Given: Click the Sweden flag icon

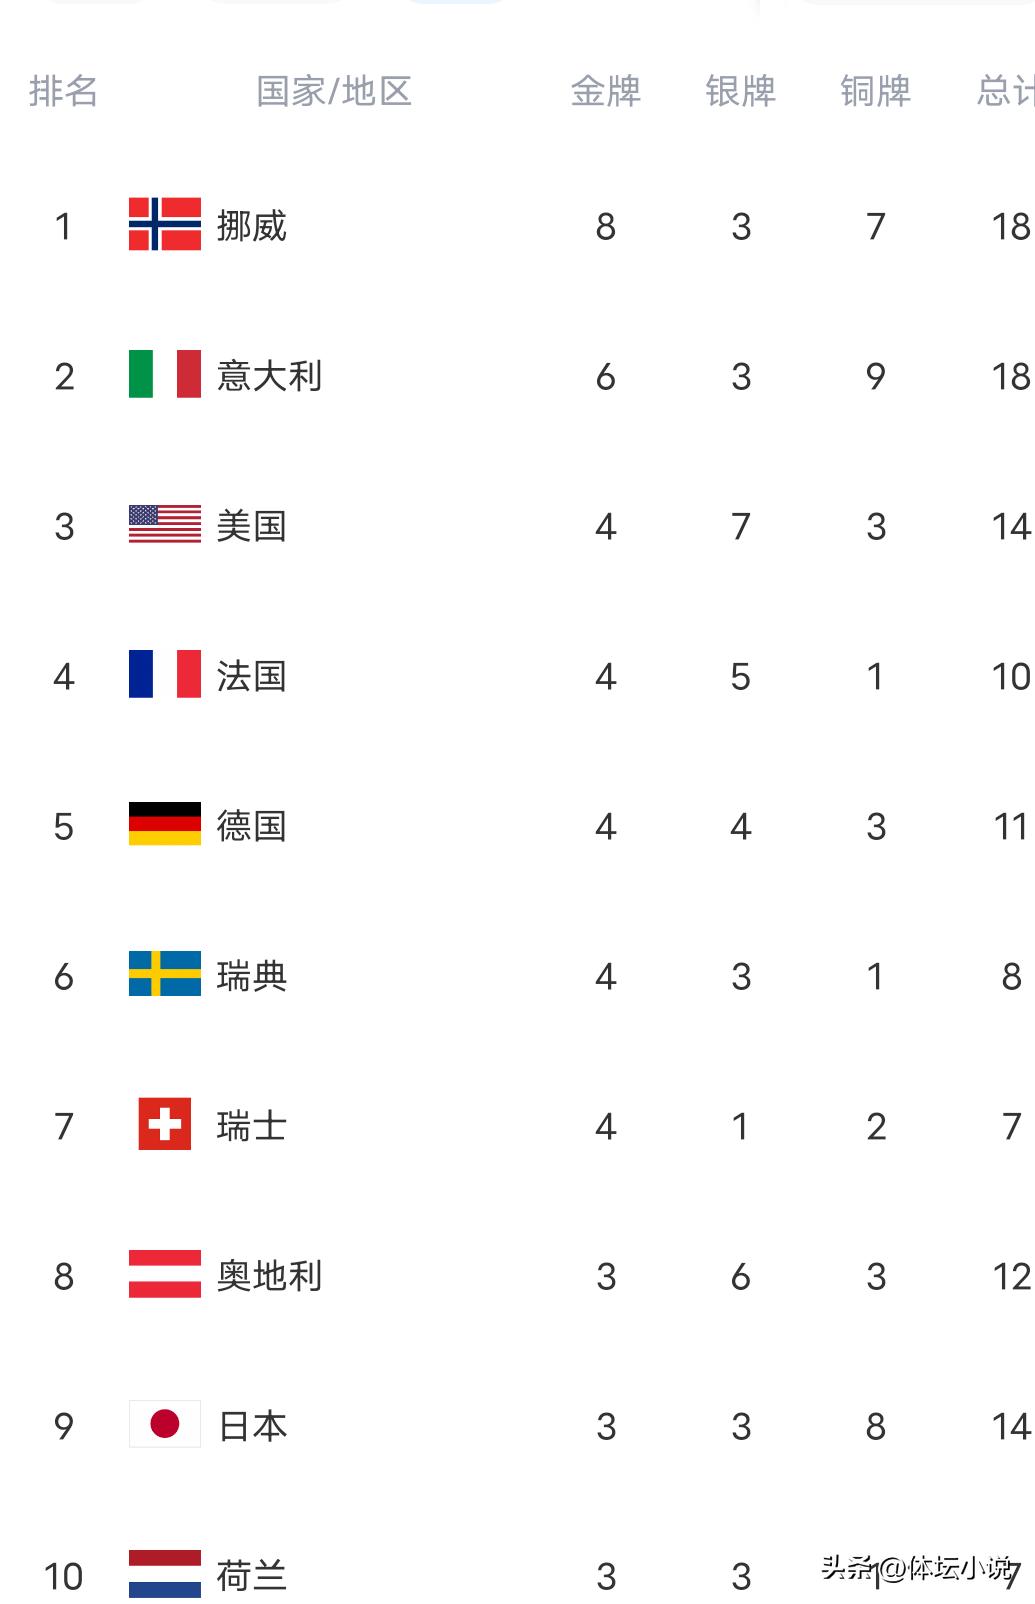Looking at the screenshot, I should [x=165, y=974].
